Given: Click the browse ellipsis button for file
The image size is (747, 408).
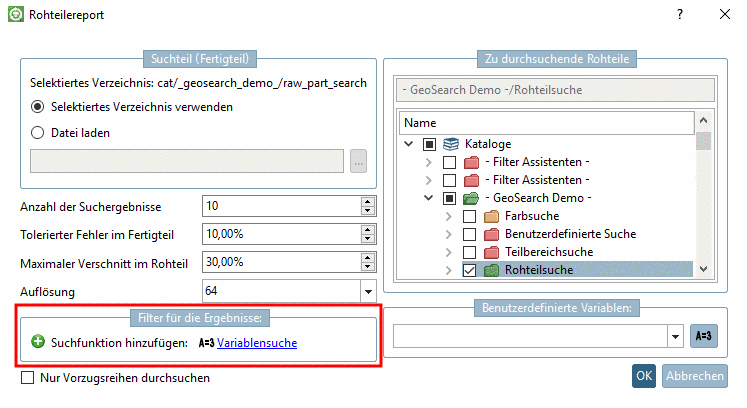Looking at the screenshot, I should coord(358,162).
